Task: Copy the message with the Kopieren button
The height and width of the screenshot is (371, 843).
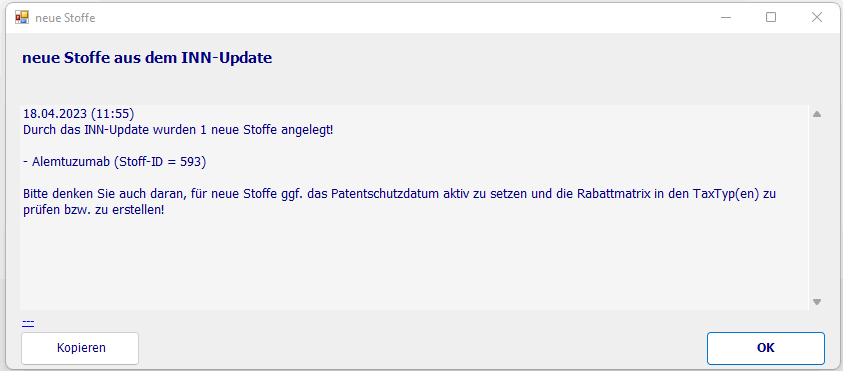Action: pyautogui.click(x=80, y=348)
